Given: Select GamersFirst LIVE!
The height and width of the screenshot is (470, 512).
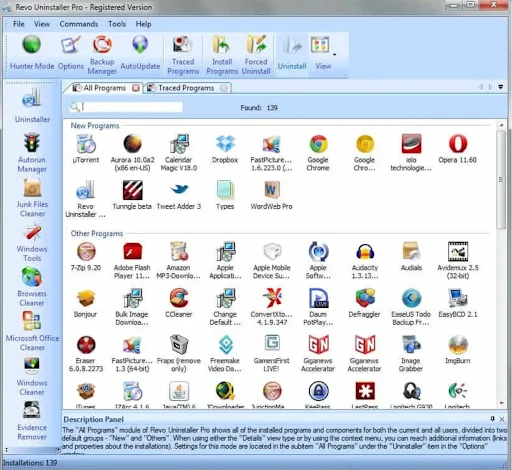Looking at the screenshot, I should (x=271, y=354).
